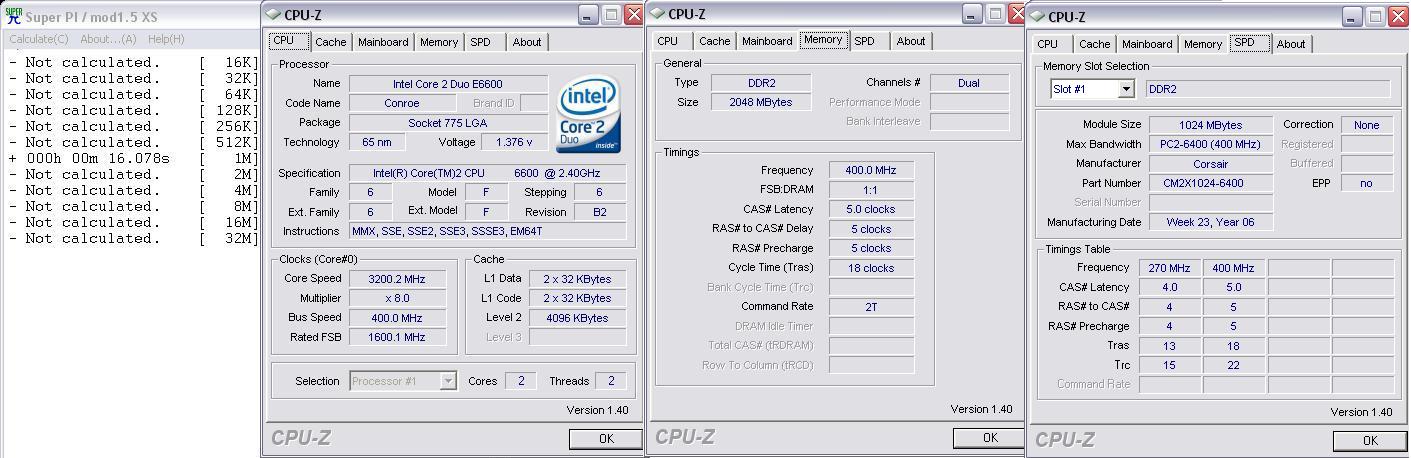This screenshot has width=1411, height=458.
Task: Click the SPD window's CPU-Z title icon
Action: tap(1038, 17)
